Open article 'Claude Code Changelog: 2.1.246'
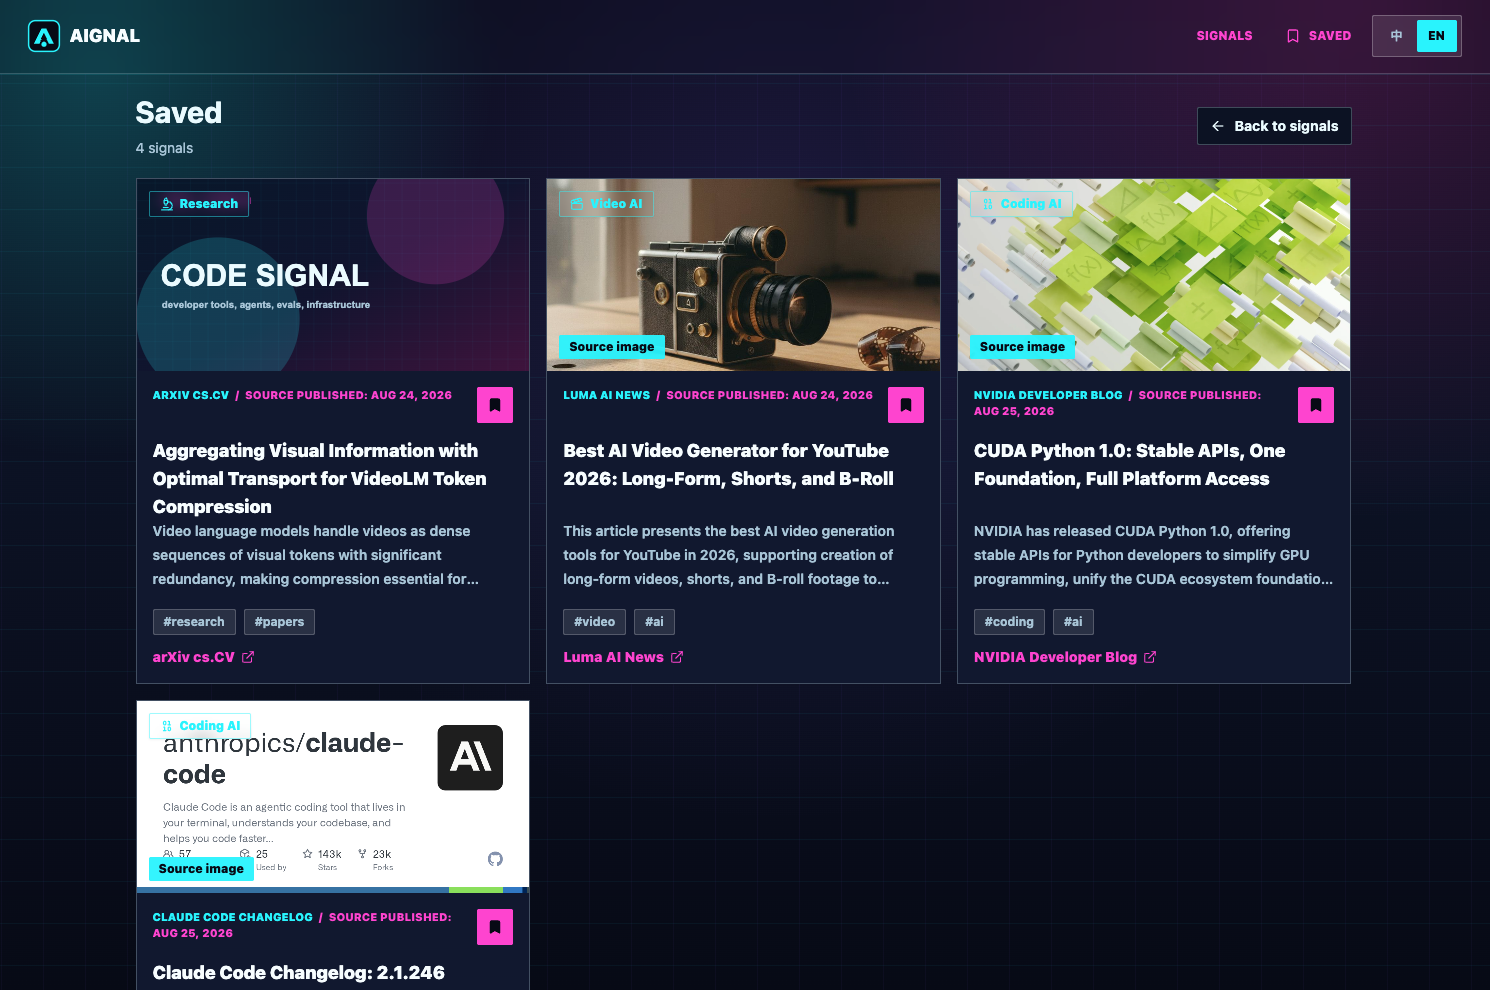This screenshot has height=990, width=1490. click(299, 973)
